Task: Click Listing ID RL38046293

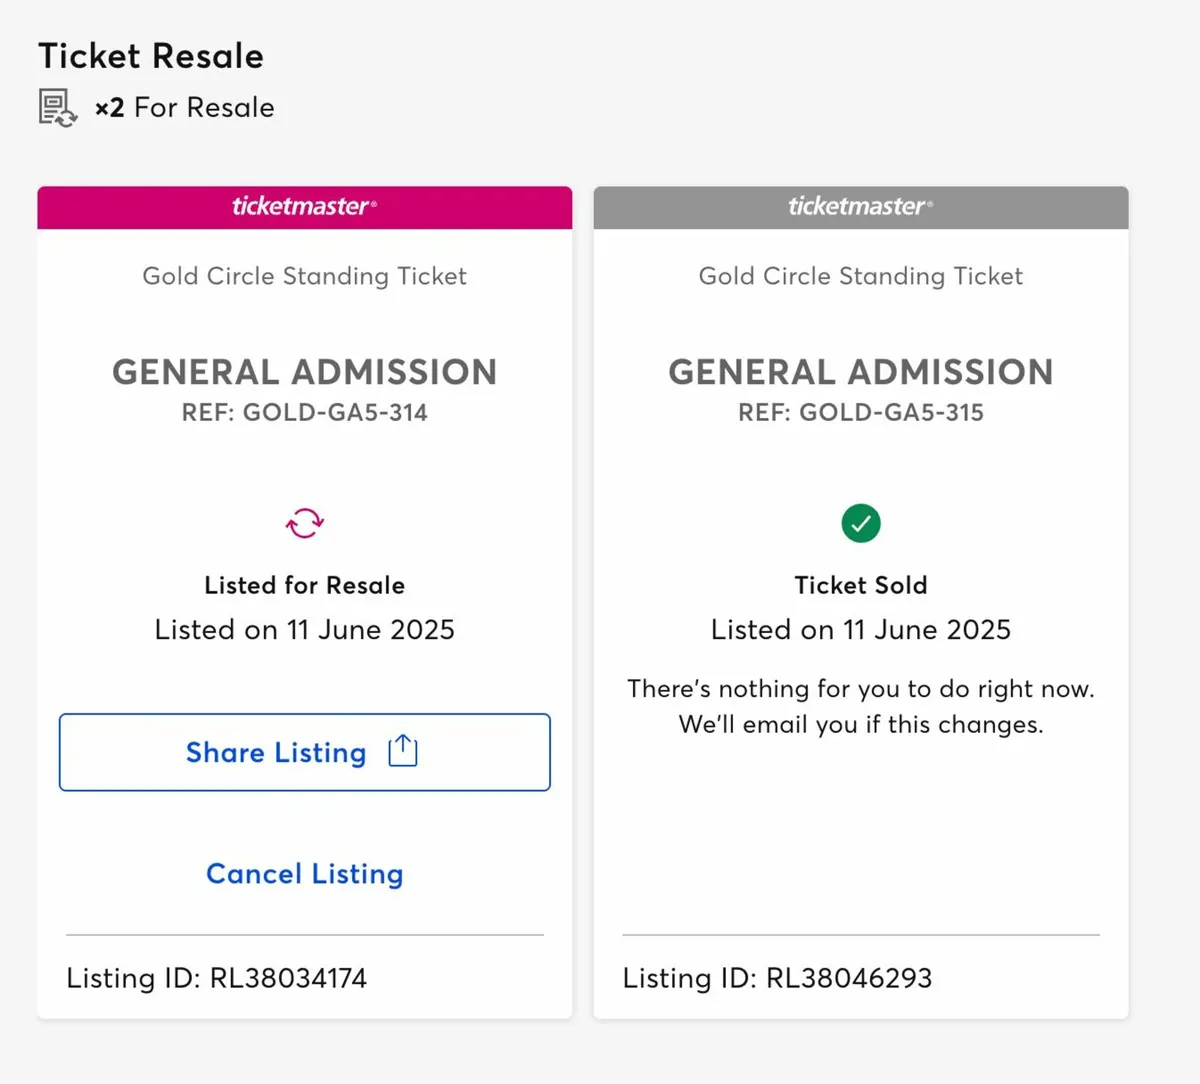Action: [777, 978]
